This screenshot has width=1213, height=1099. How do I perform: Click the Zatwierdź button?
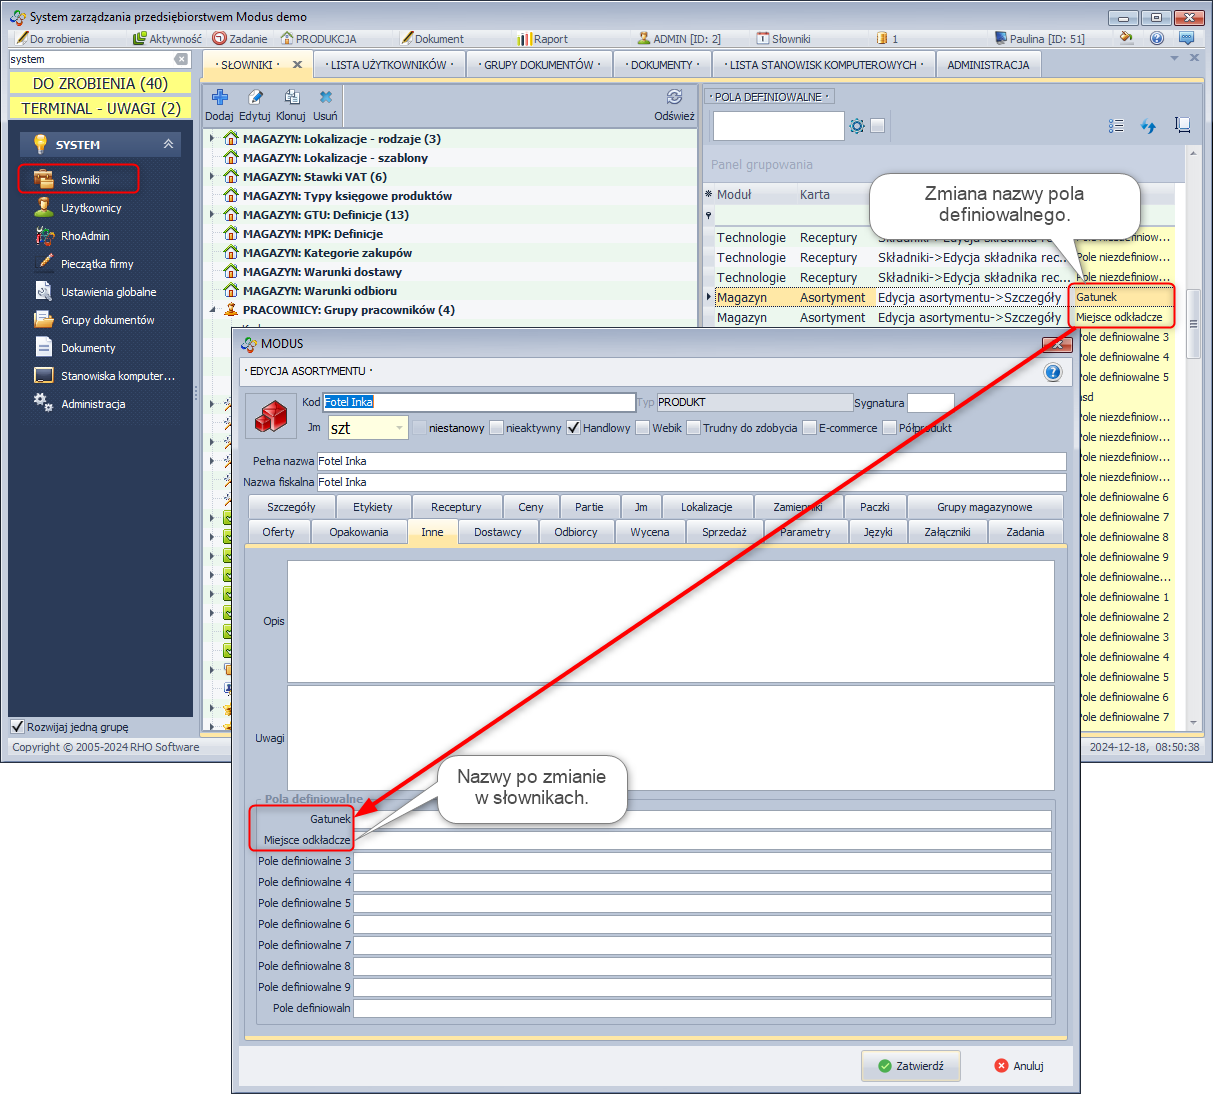click(x=910, y=1066)
